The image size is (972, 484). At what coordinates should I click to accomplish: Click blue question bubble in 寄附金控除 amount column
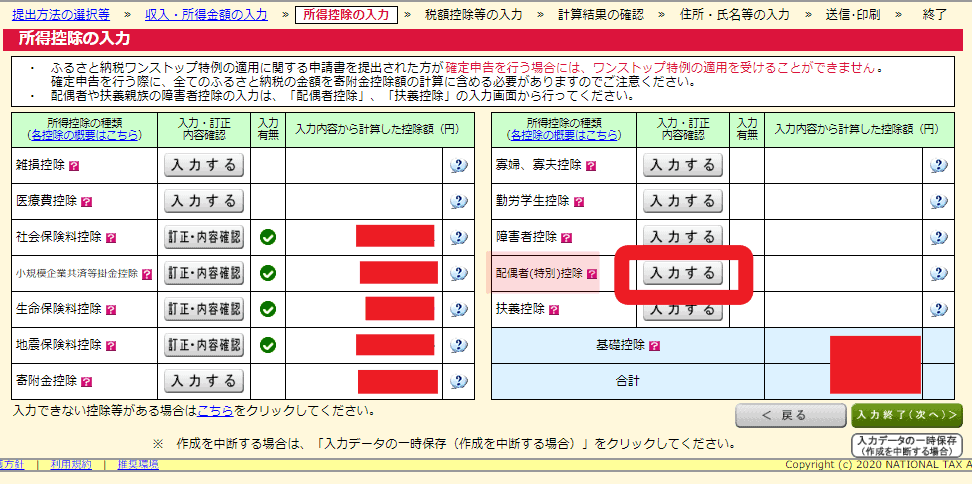coord(459,381)
